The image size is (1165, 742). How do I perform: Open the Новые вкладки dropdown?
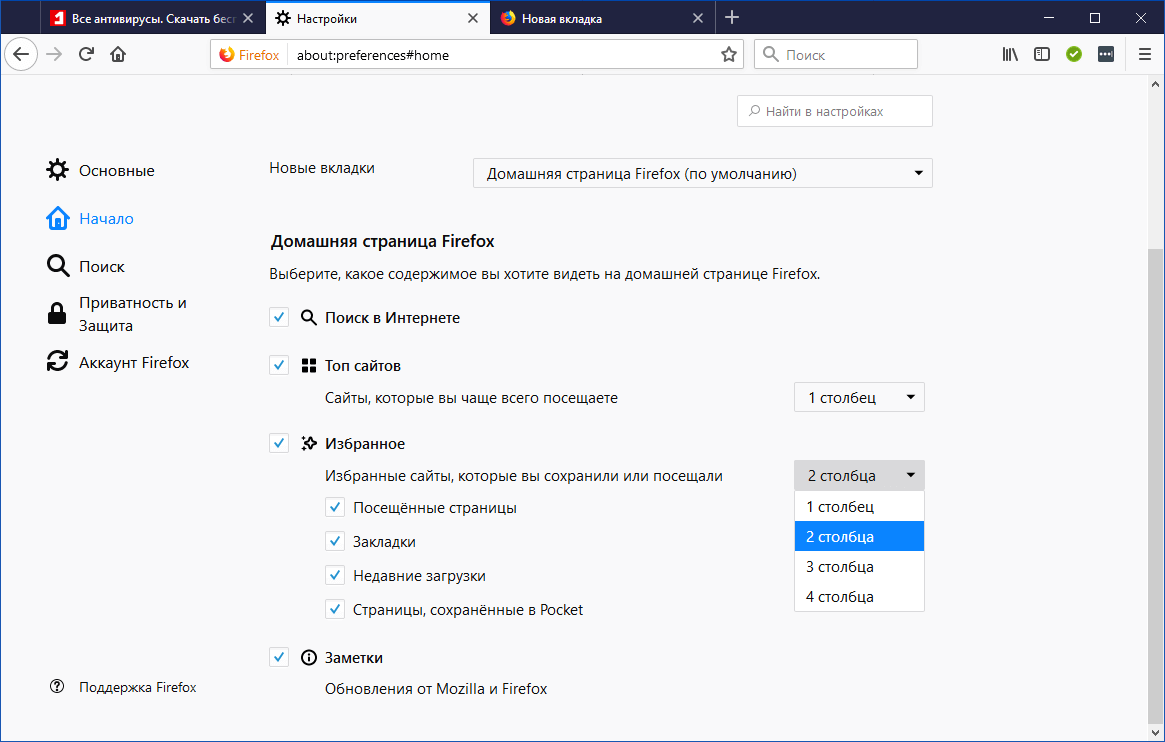pyautogui.click(x=702, y=174)
